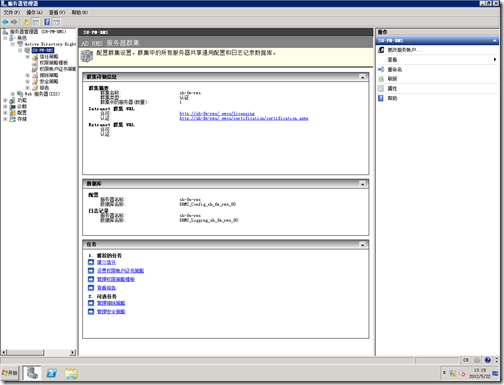The height and width of the screenshot is (385, 504).
Task: Click the Server Manager taskbar icon
Action: coord(32,373)
